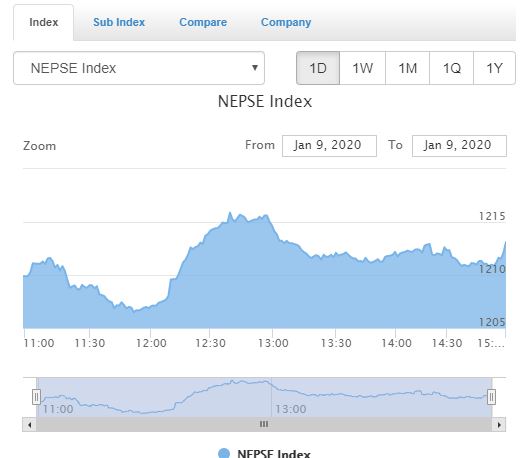Screen dimensions: 521x458
Task: Click the Zoom label
Action: pyautogui.click(x=39, y=146)
